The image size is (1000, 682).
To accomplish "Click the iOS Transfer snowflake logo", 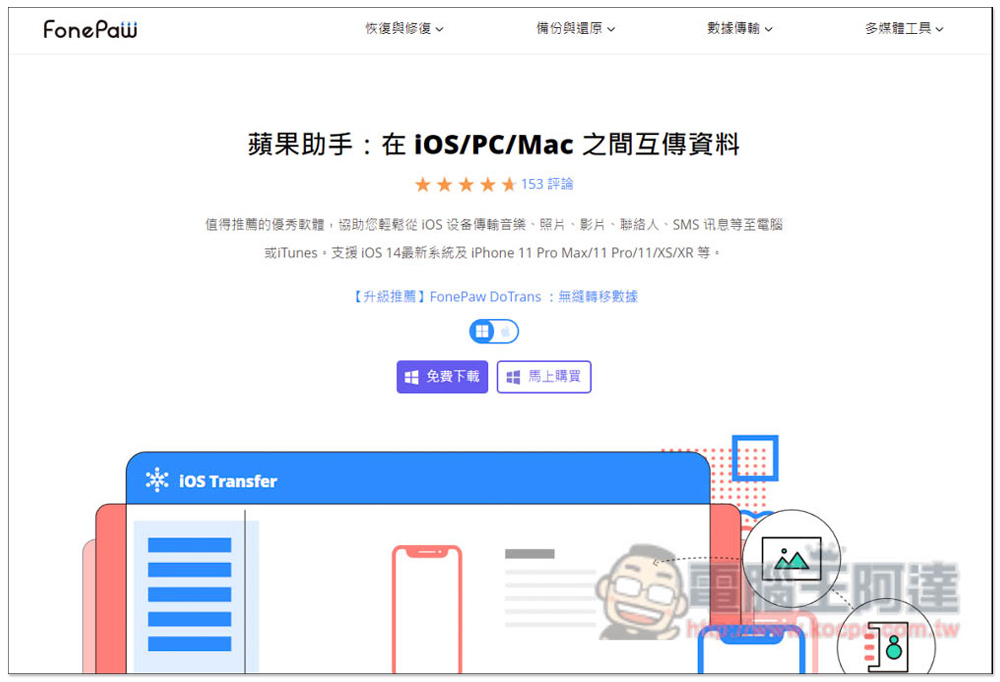I will tap(157, 481).
